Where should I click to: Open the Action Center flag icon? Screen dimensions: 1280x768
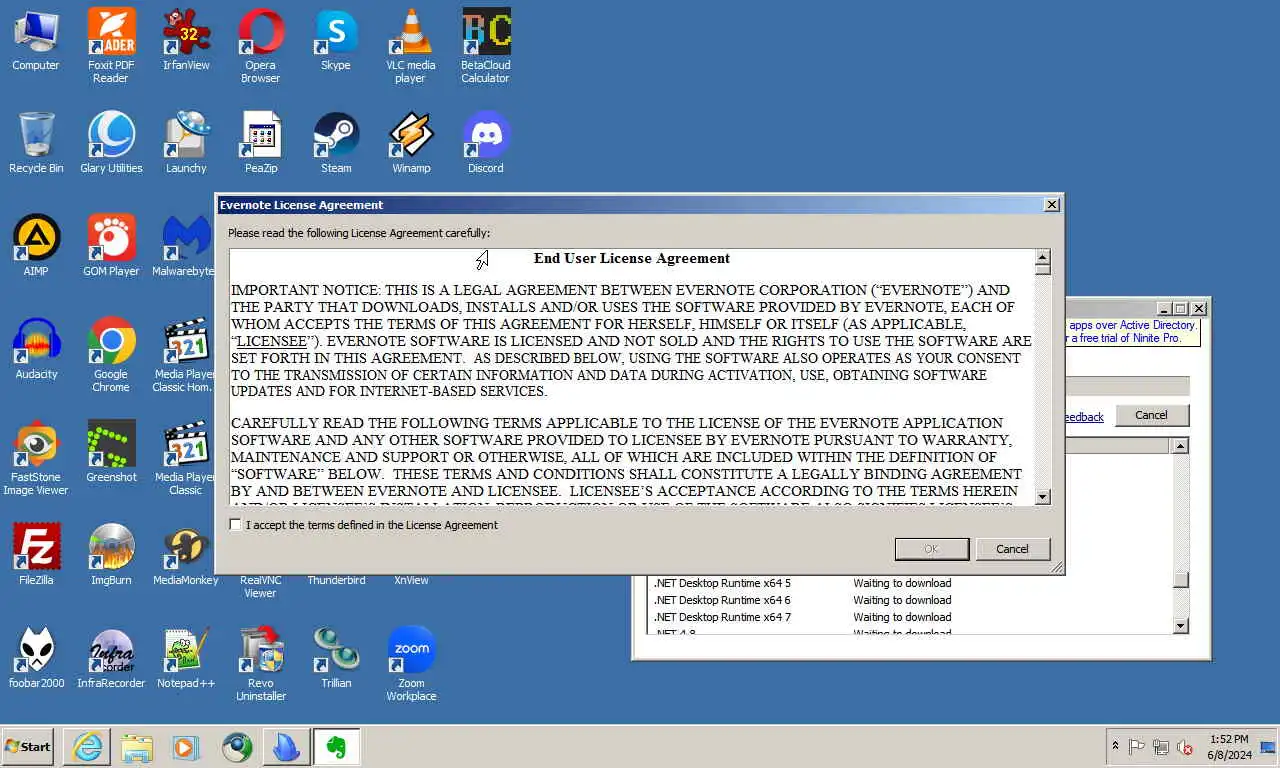1137,747
